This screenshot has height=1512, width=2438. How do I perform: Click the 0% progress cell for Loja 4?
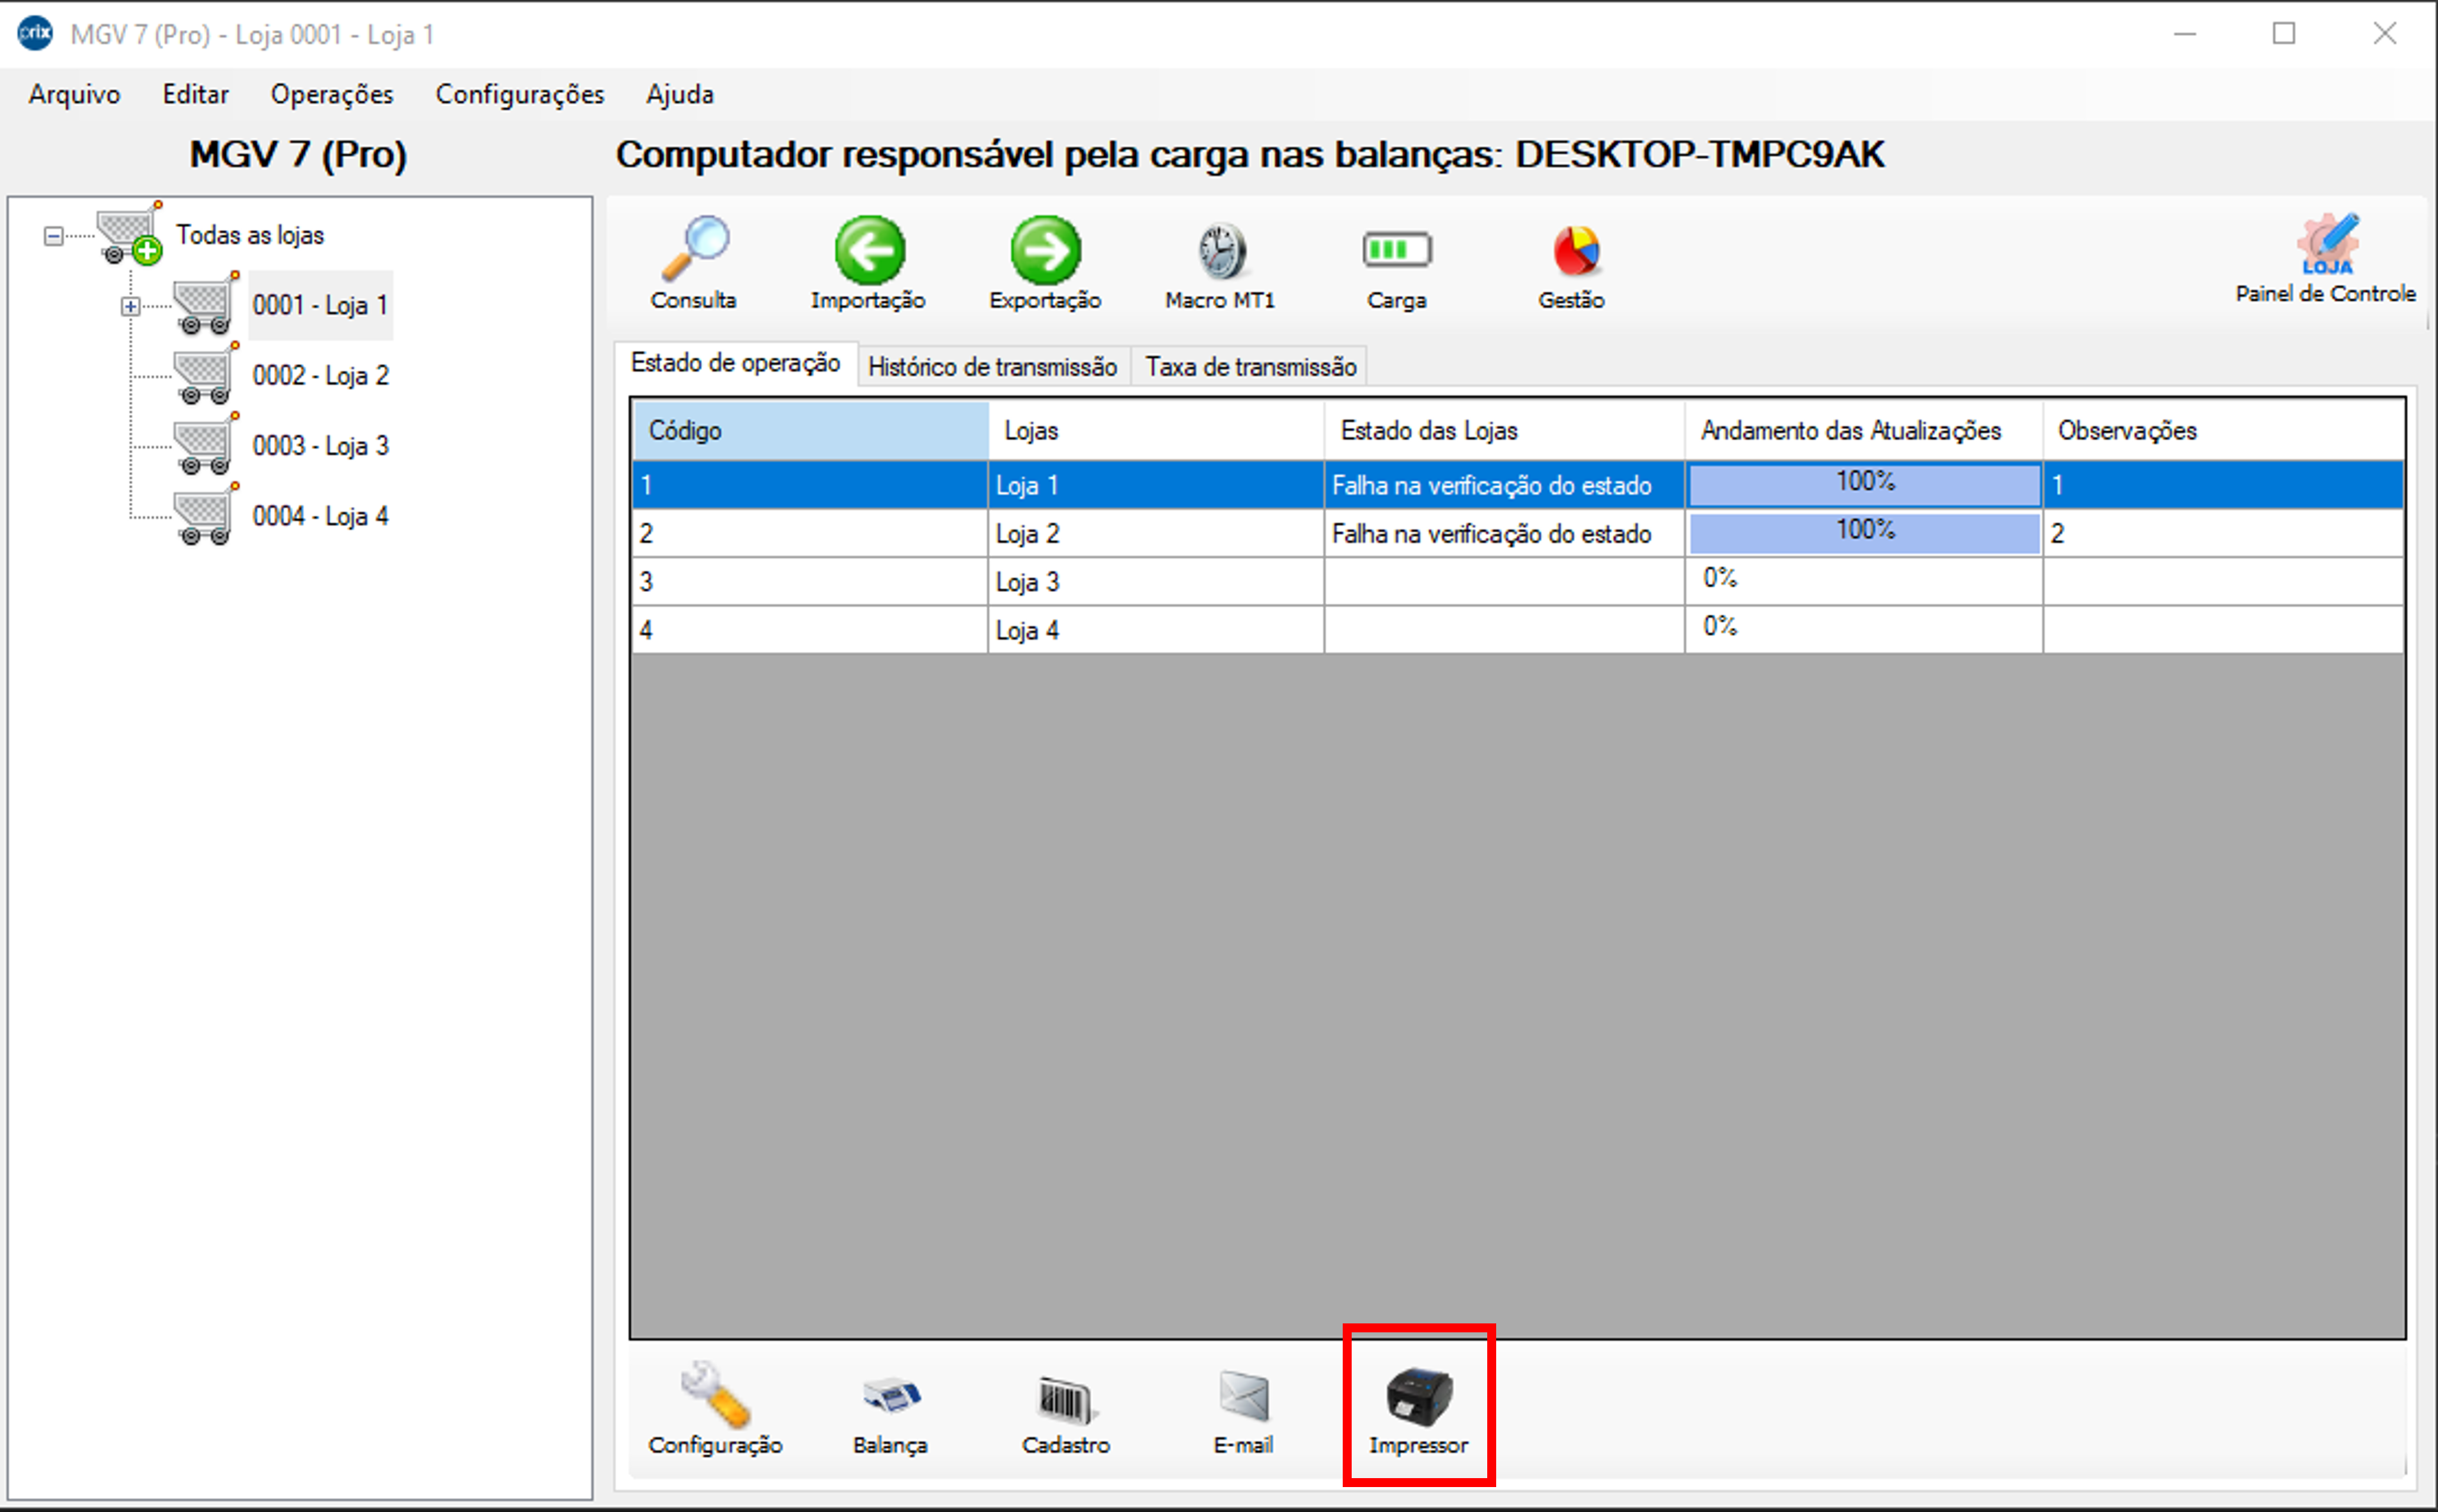(x=1864, y=630)
